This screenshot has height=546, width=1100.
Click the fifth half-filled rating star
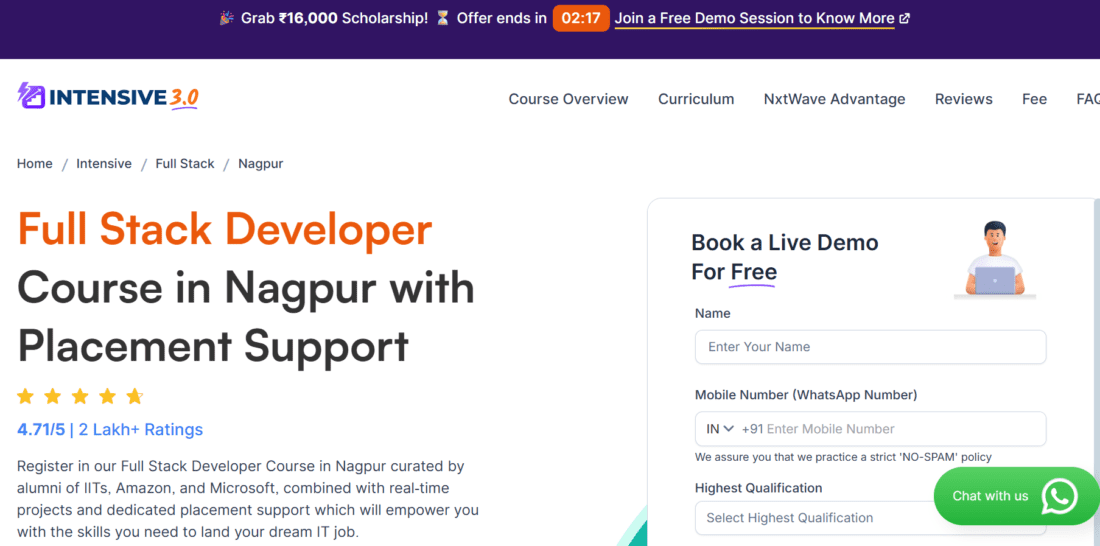pos(135,396)
